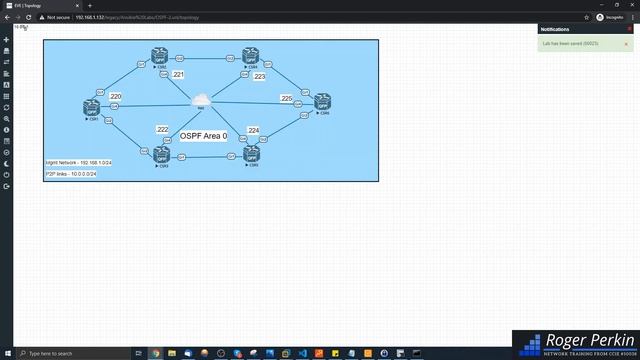Click the .220 address label
640x360 pixels.
tap(116, 96)
